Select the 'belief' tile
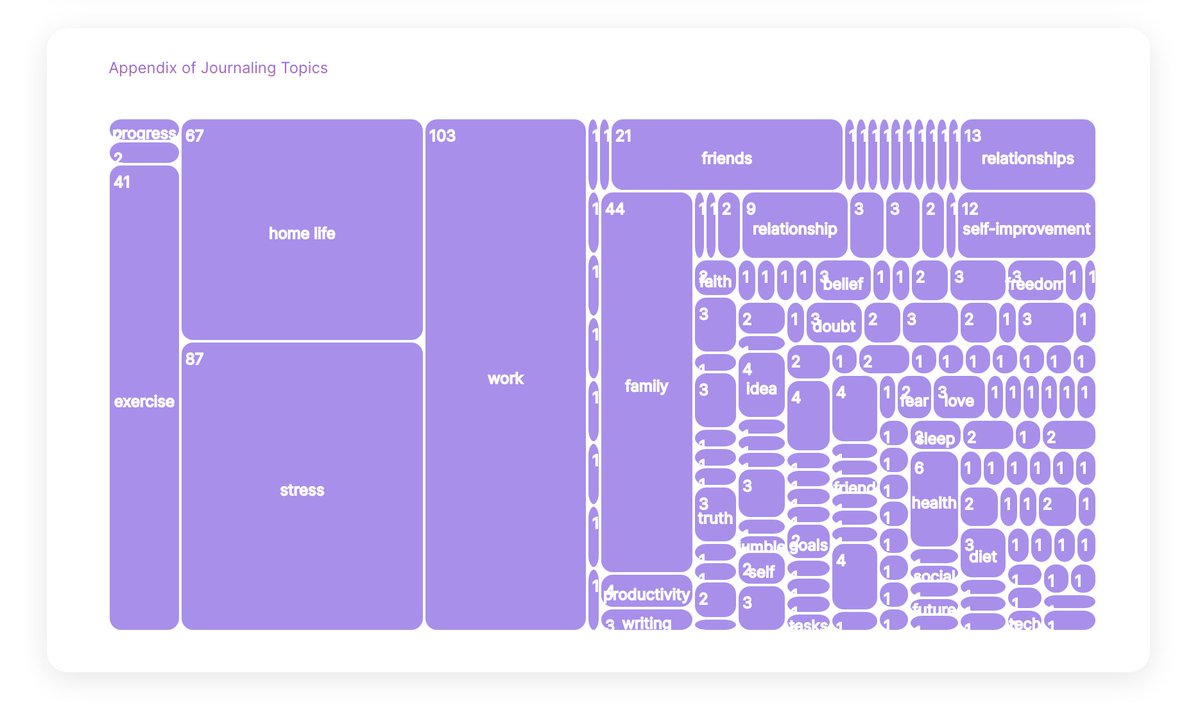1200x712 pixels. pyautogui.click(x=842, y=281)
